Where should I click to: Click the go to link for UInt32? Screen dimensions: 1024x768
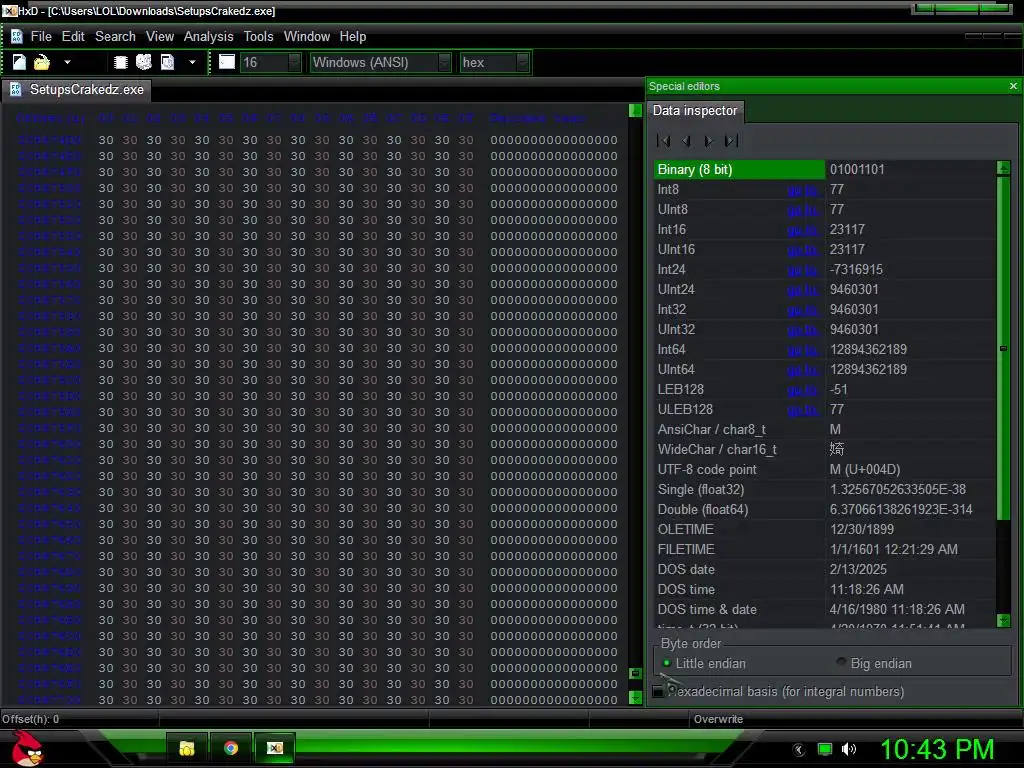pyautogui.click(x=803, y=330)
